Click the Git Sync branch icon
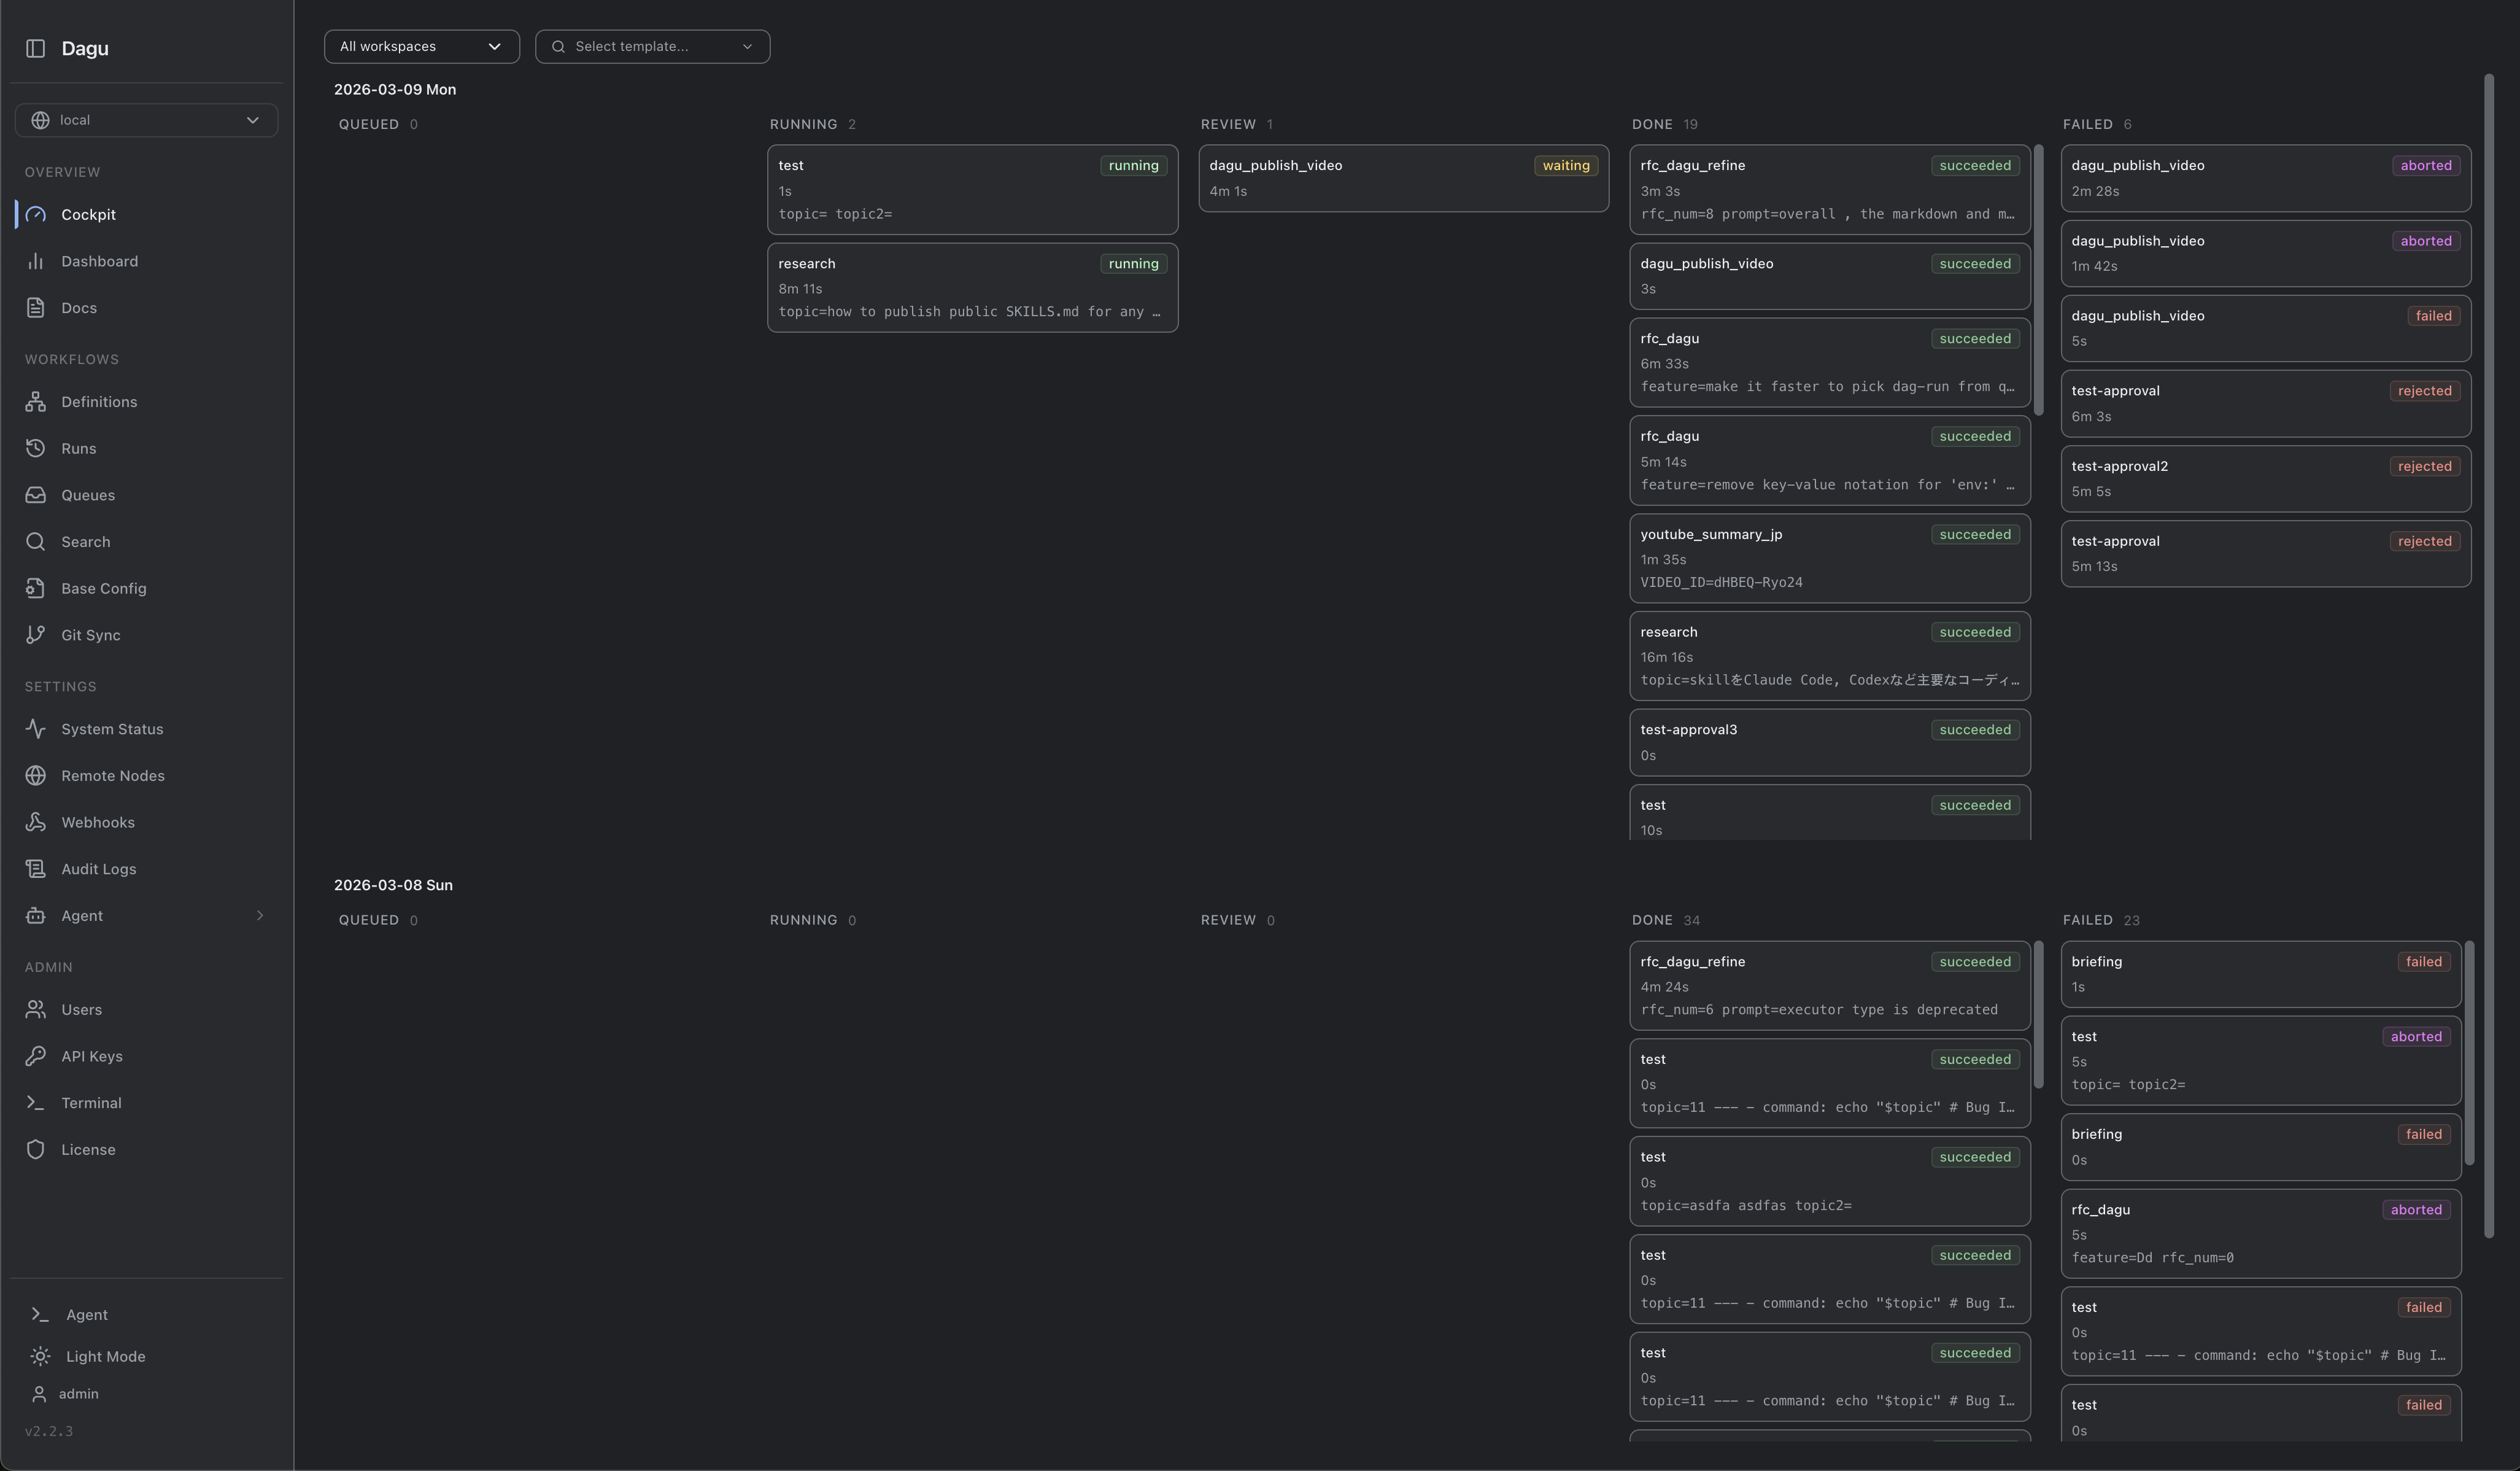The height and width of the screenshot is (1471, 2520). click(36, 635)
